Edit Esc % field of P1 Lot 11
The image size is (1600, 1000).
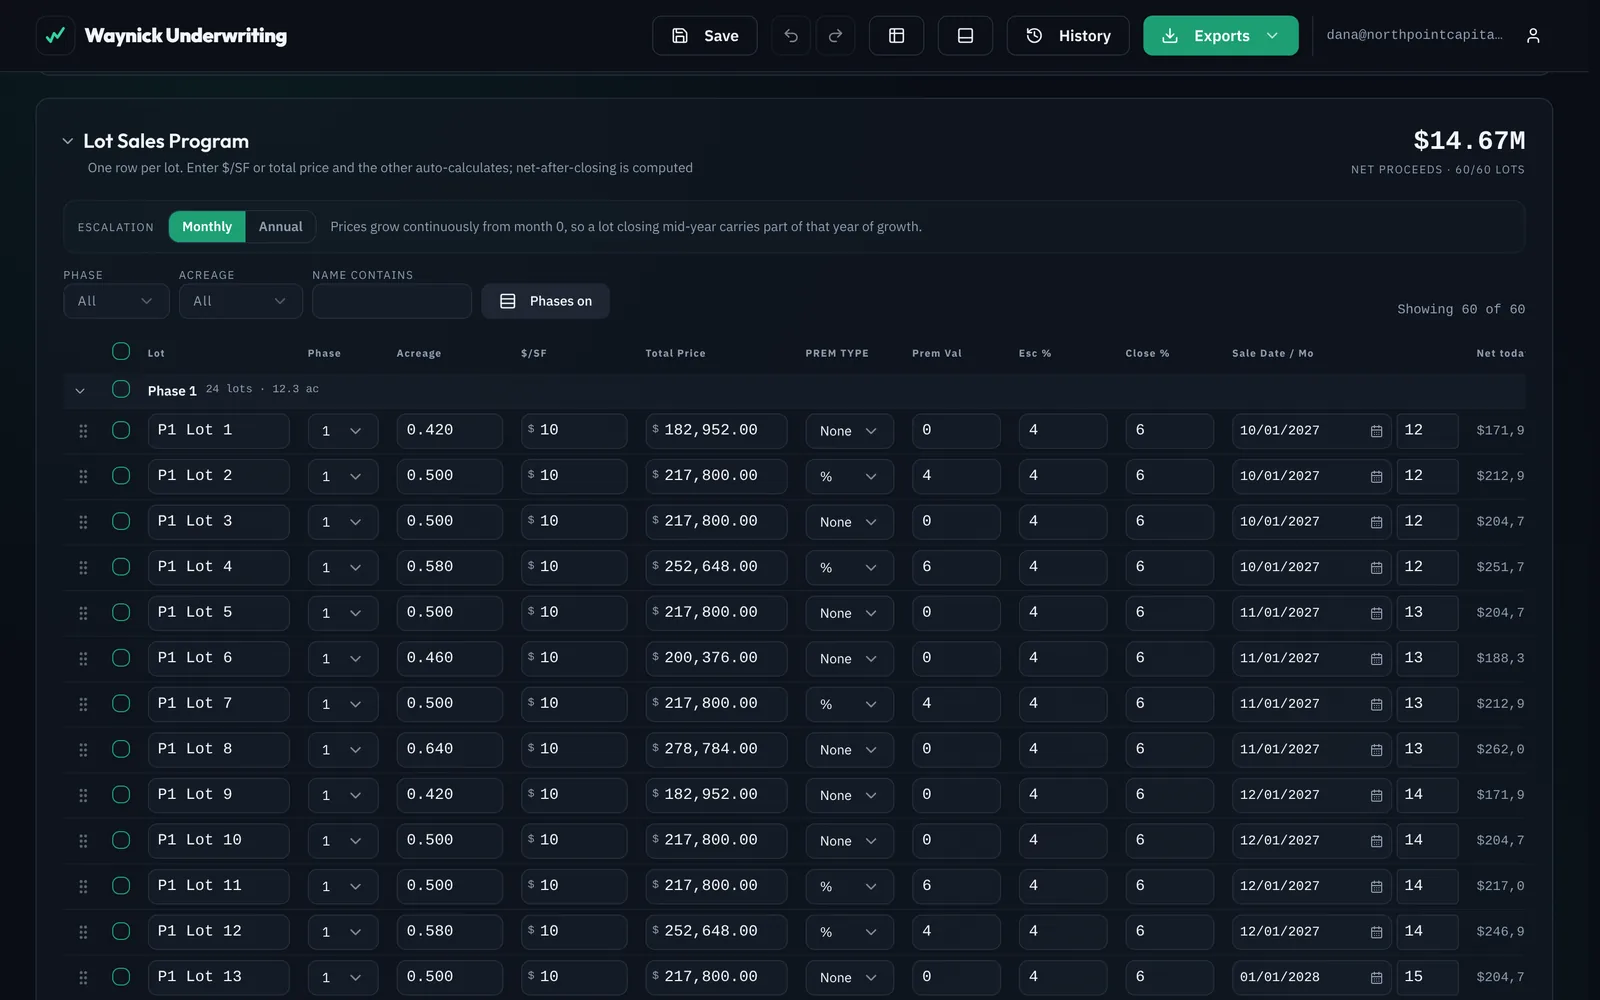[1063, 886]
